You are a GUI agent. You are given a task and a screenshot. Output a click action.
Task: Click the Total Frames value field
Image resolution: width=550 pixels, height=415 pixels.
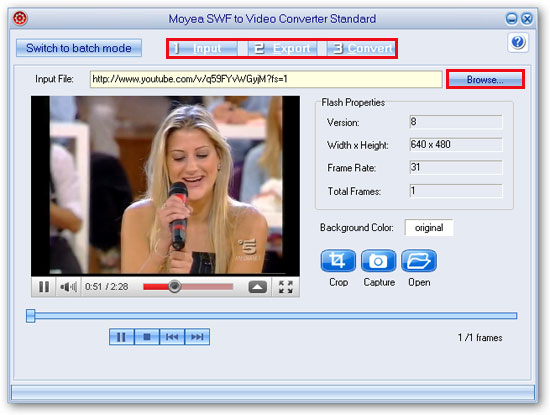456,191
